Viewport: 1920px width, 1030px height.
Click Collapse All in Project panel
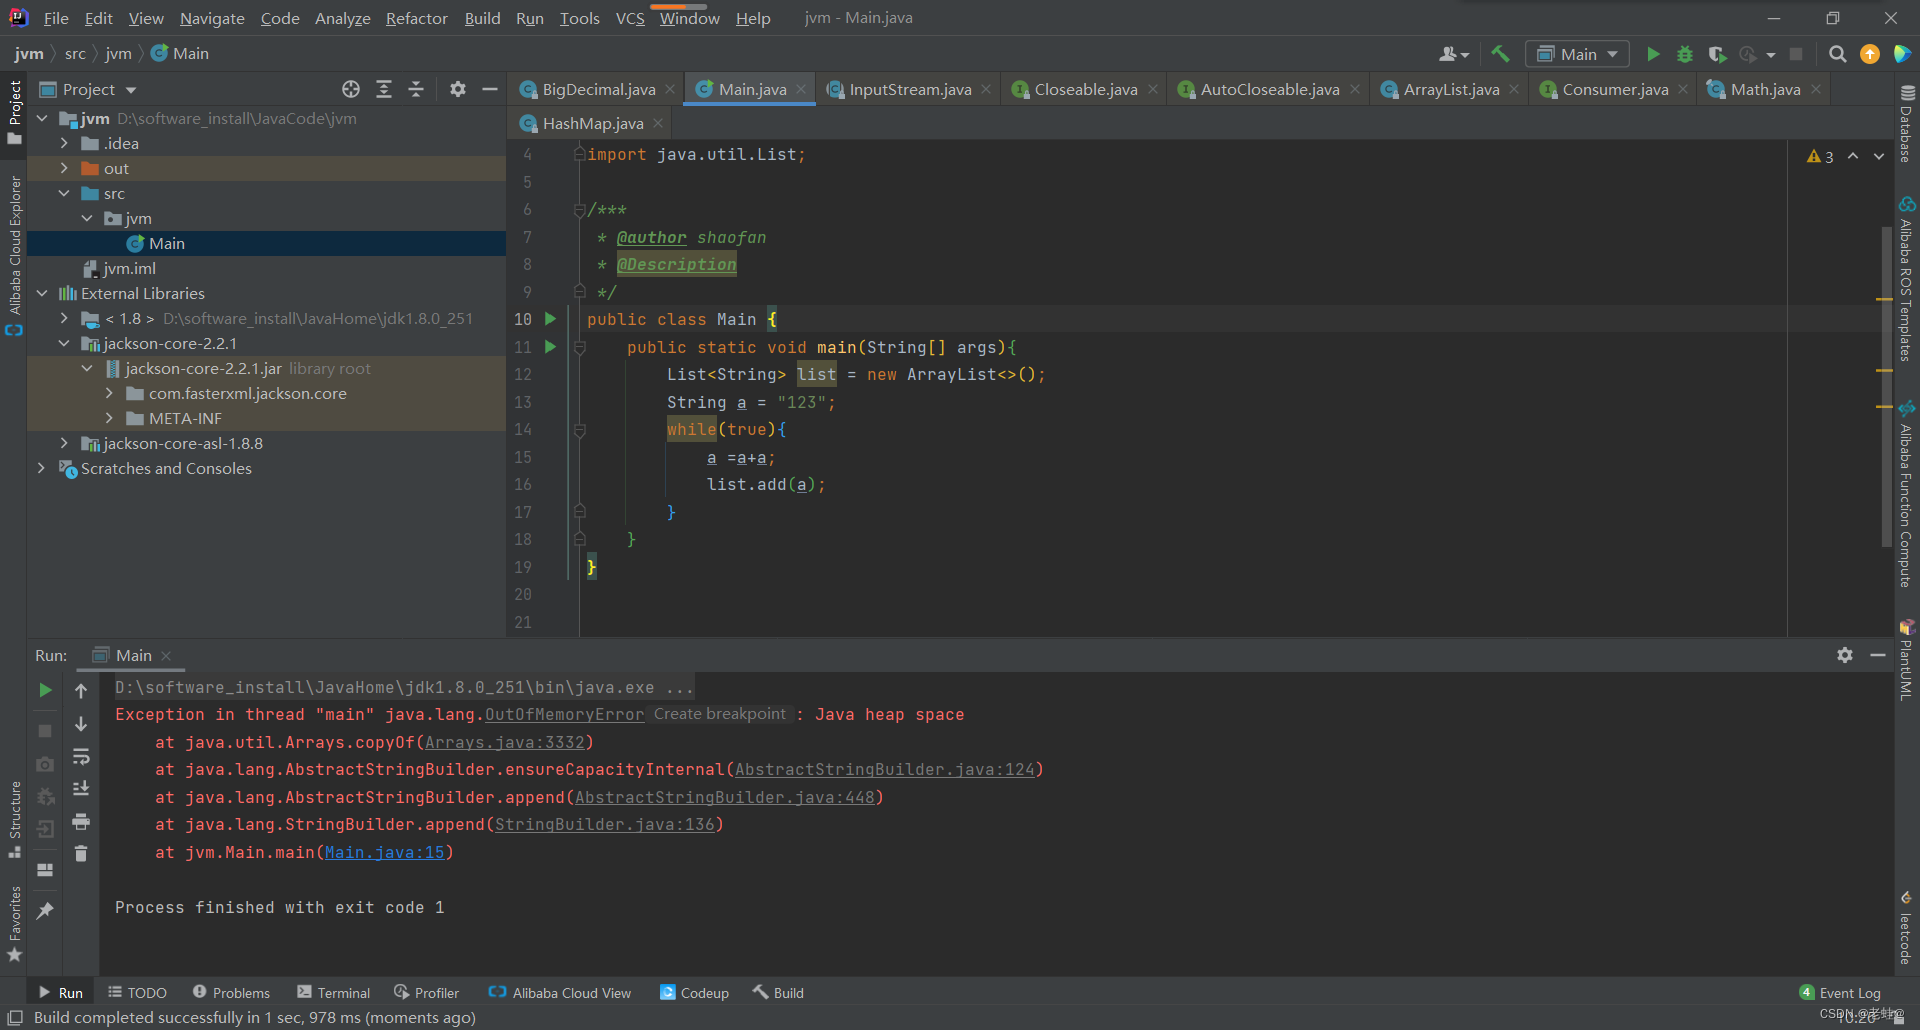tap(416, 89)
